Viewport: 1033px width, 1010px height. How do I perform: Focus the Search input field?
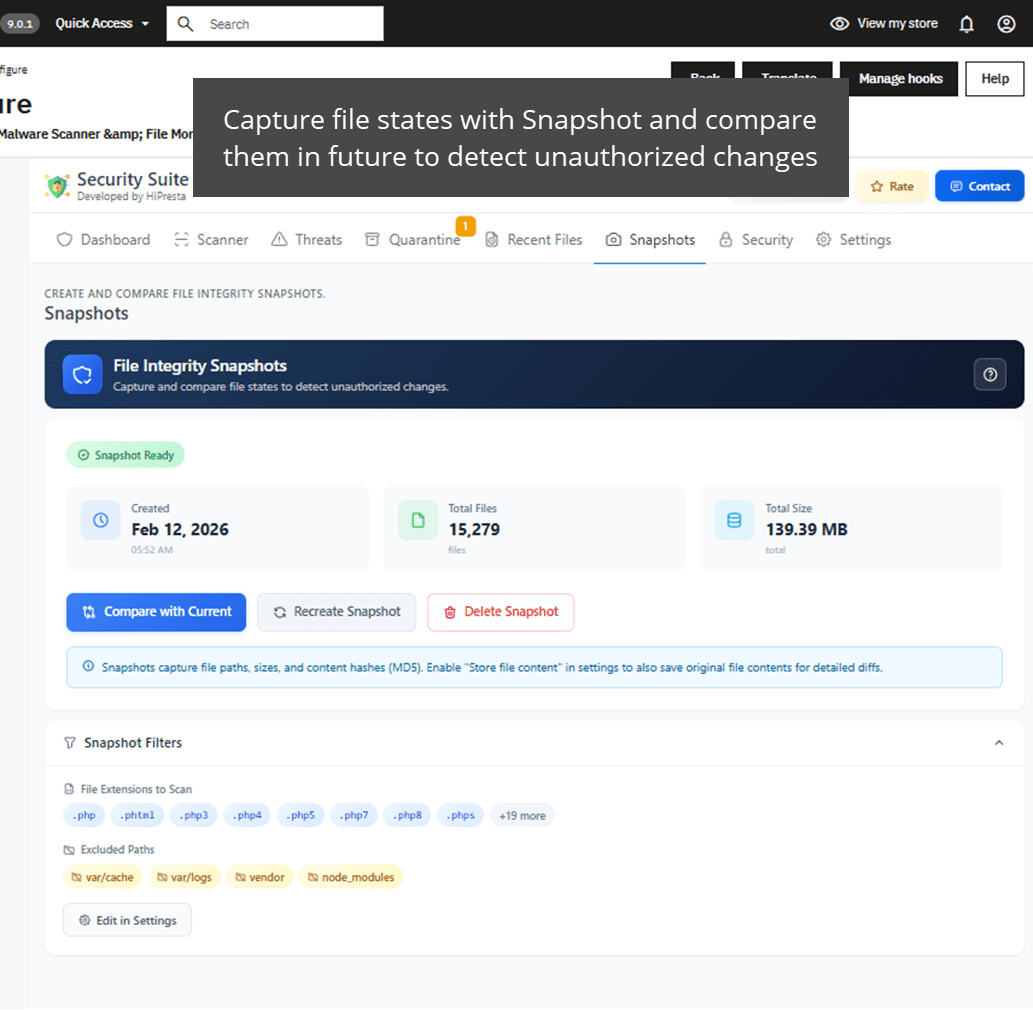tap(275, 24)
